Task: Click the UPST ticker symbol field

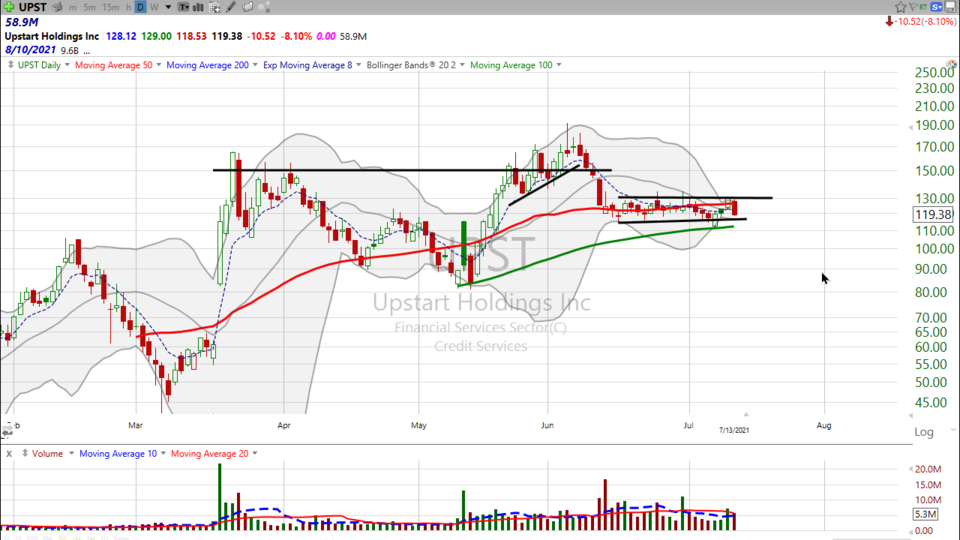Action: pos(32,7)
